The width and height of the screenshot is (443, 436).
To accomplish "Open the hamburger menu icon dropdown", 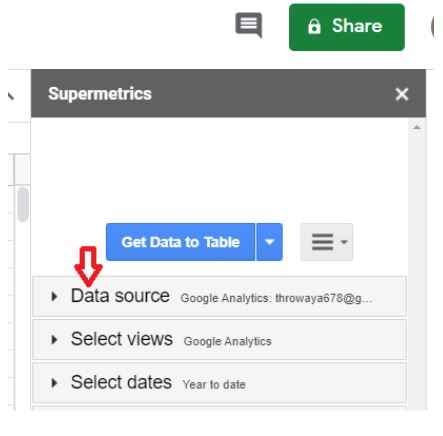I will point(327,242).
